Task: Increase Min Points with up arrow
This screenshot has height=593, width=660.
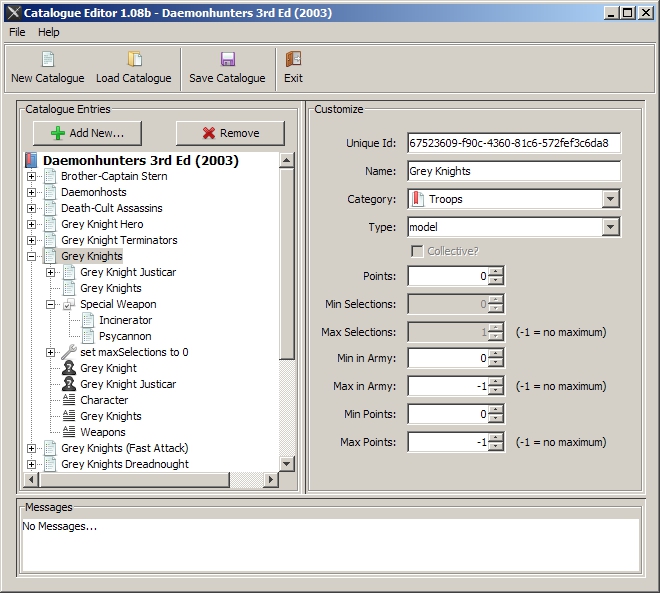Action: coord(497,410)
